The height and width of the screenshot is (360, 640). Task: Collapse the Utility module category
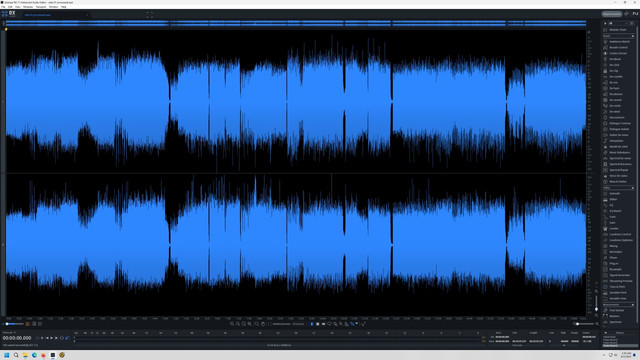click(633, 188)
